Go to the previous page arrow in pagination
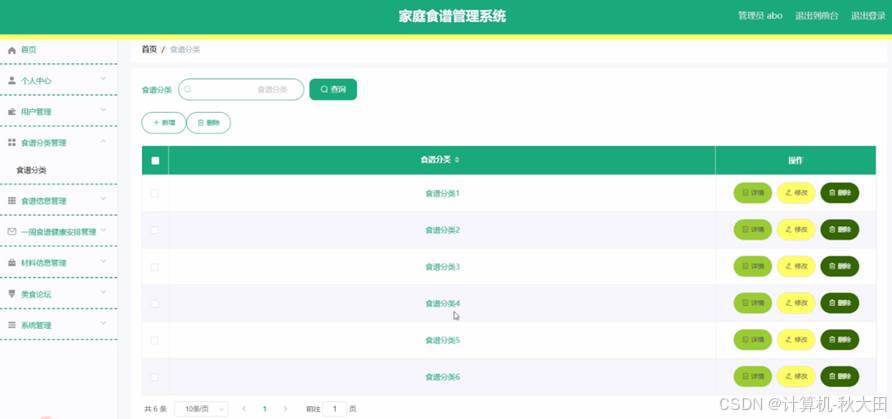Screen dimensions: 892x419 click(244, 409)
